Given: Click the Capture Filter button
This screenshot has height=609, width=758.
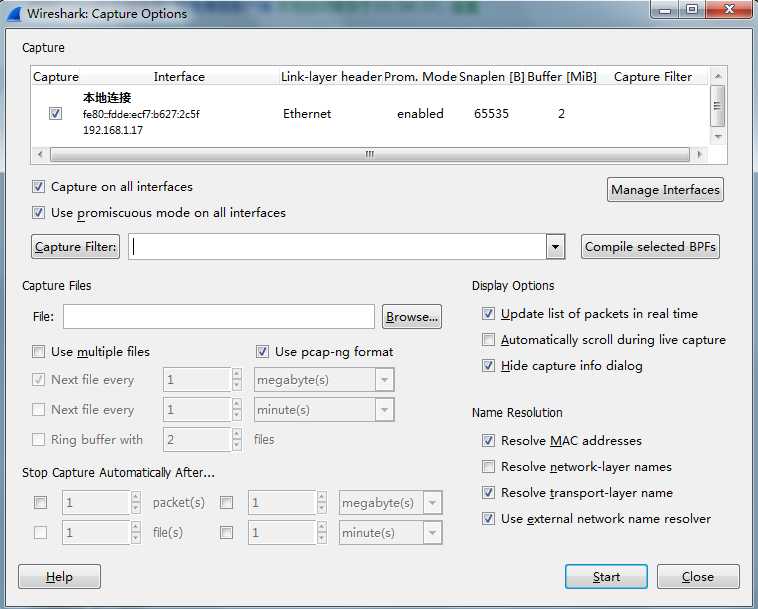Looking at the screenshot, I should [x=75, y=247].
